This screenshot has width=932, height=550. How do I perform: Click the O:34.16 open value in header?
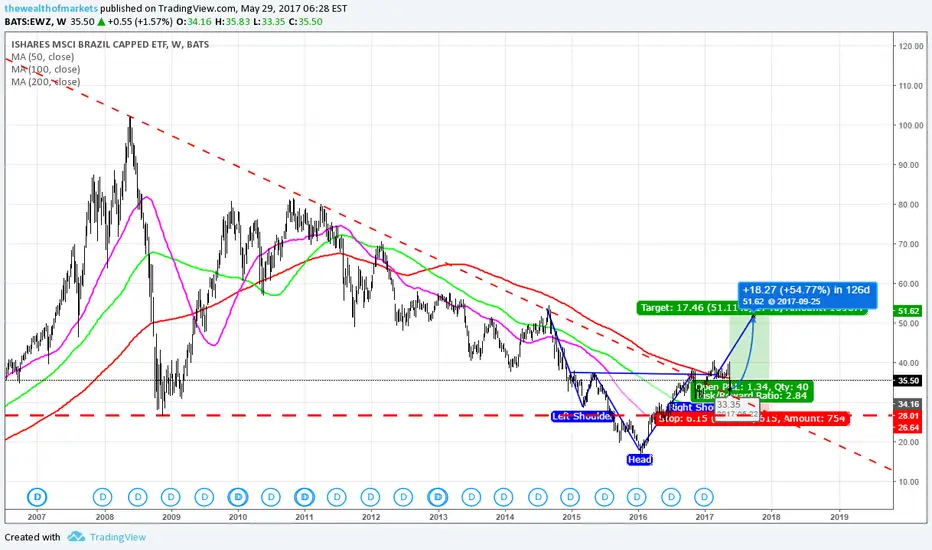click(194, 21)
